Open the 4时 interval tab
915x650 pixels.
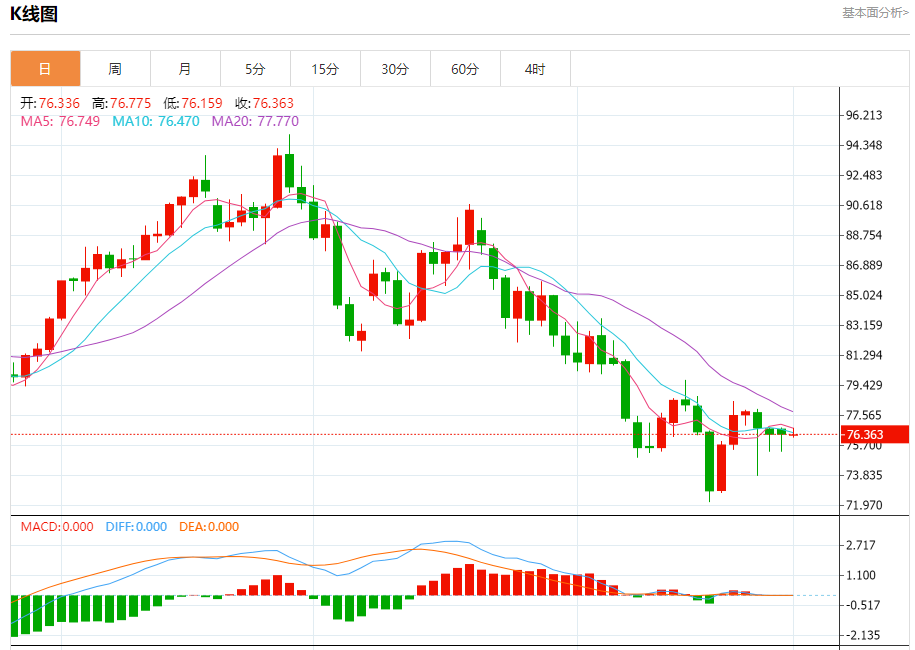[x=536, y=69]
